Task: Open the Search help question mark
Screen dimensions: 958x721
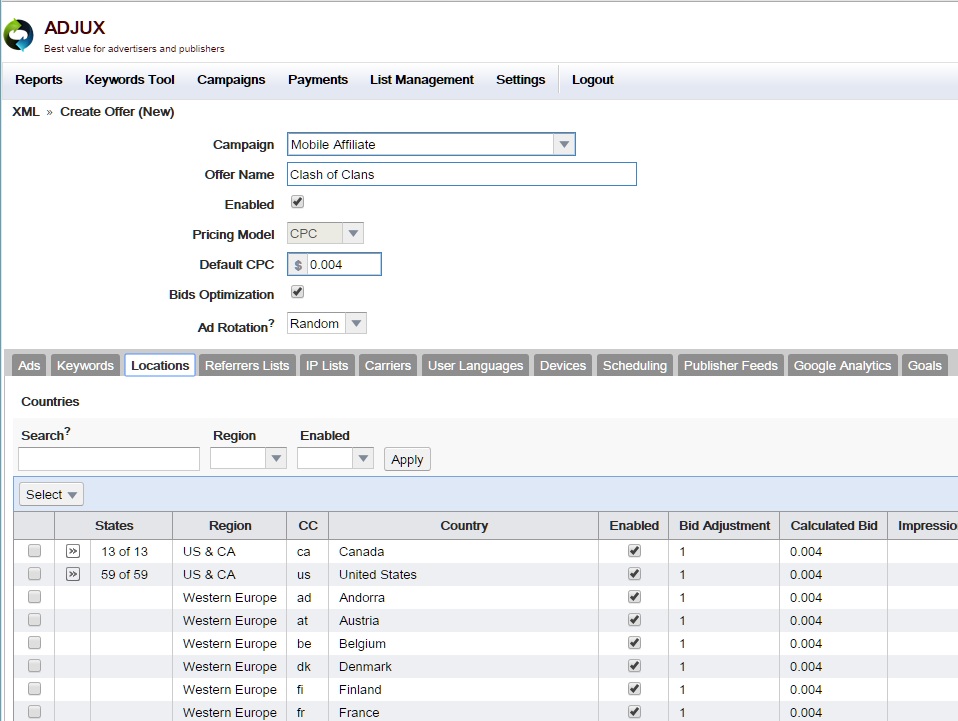Action: tap(67, 431)
